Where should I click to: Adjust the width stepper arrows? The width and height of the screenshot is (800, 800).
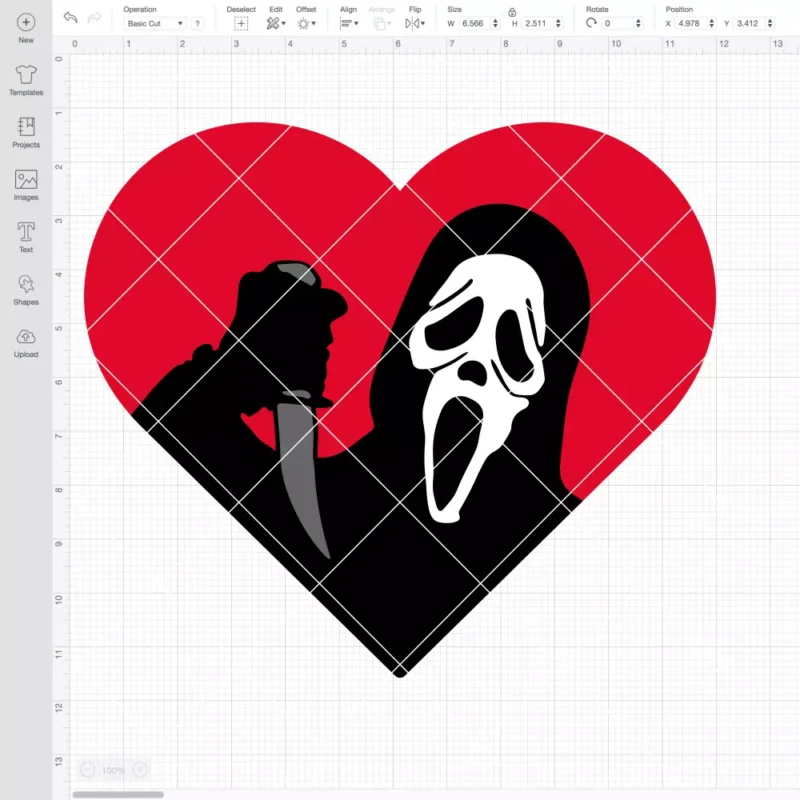[x=495, y=23]
